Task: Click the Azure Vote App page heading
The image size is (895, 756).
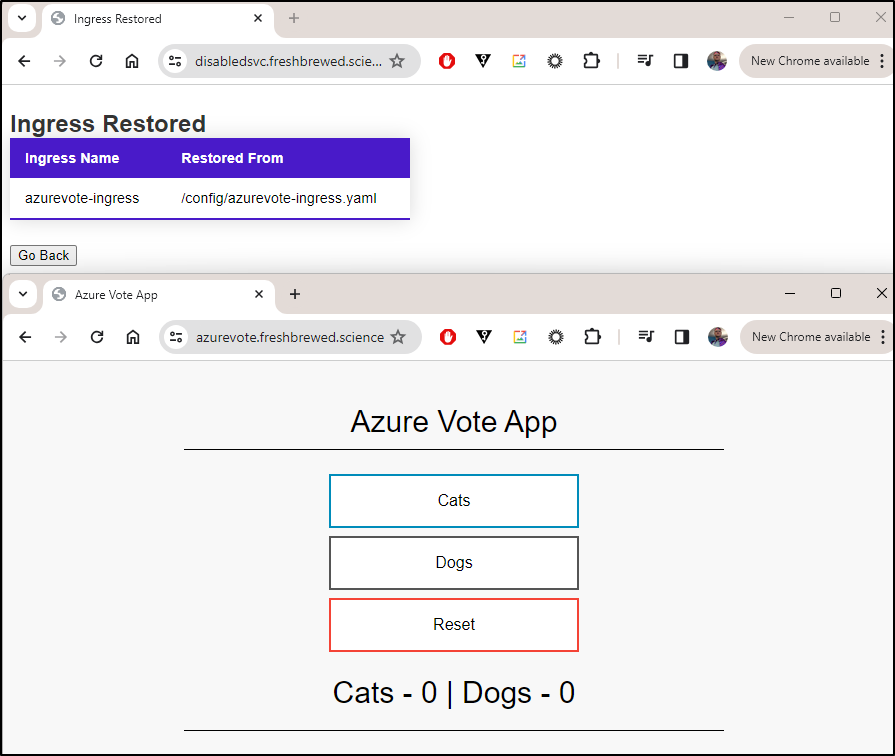Action: pos(454,422)
